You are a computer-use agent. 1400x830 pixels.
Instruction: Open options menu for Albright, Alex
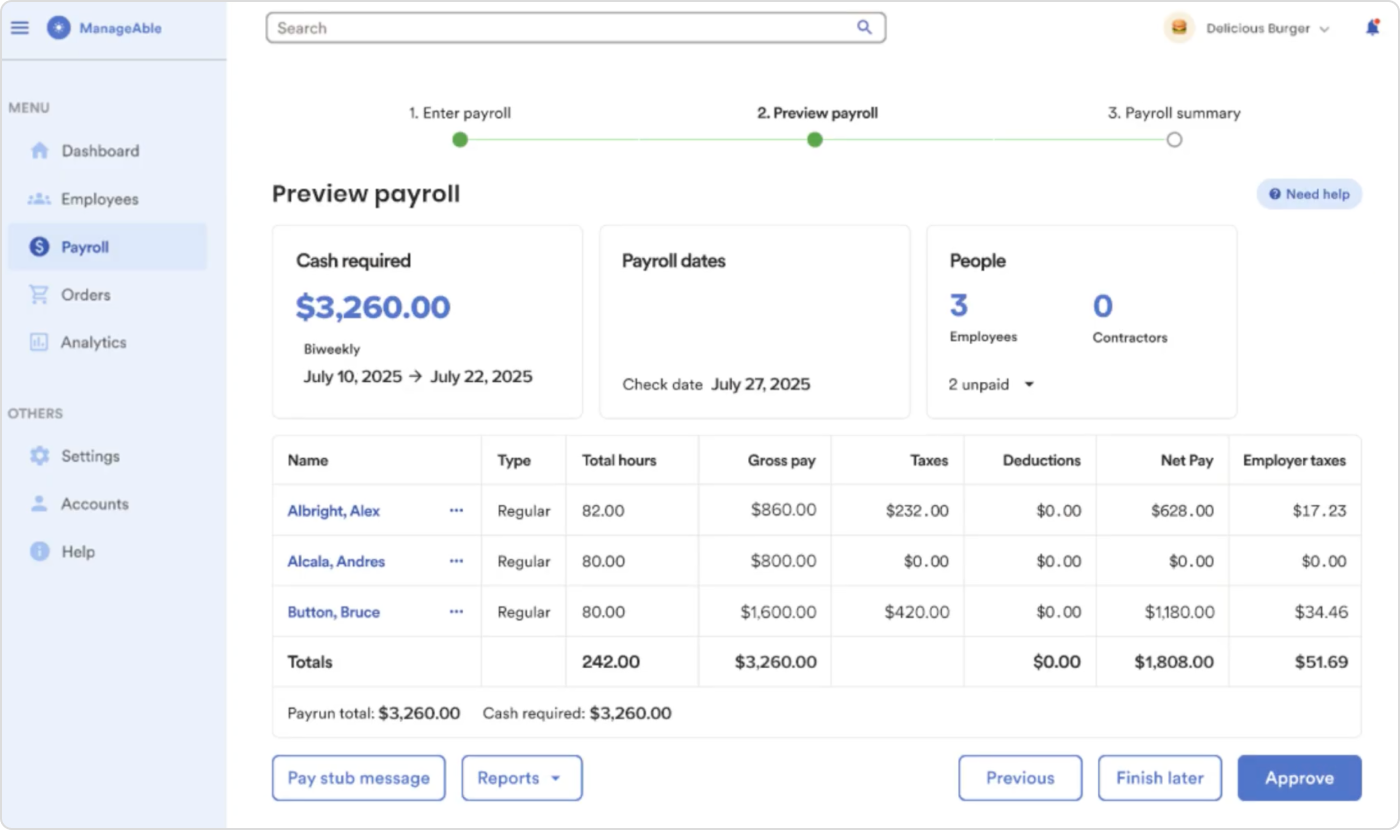(x=456, y=511)
